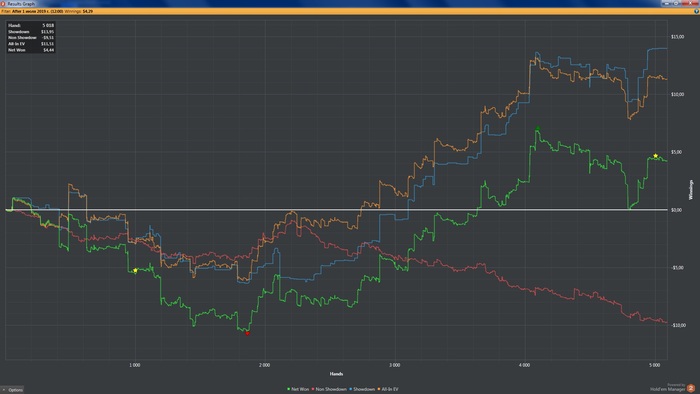Click the Results Graph window title
700x394 pixels.
(21, 4)
